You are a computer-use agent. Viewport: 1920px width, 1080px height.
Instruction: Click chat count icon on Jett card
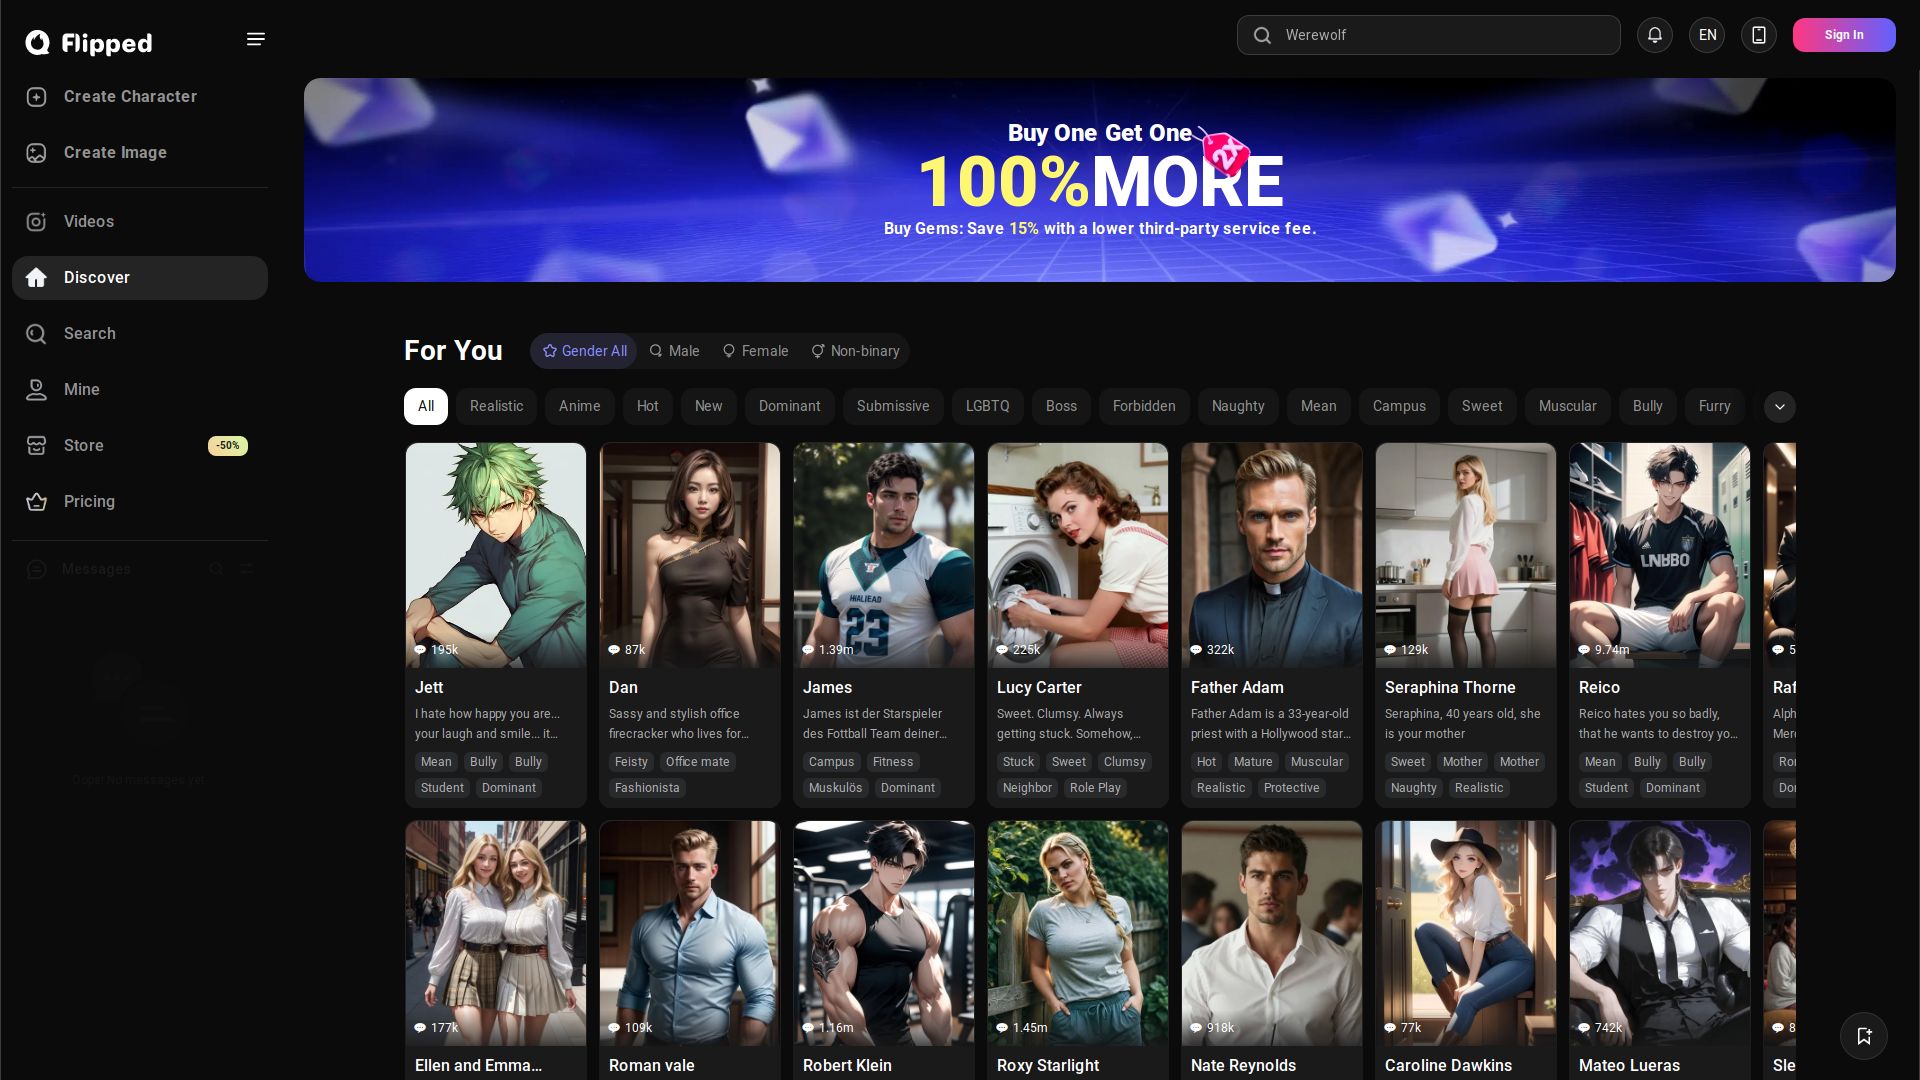(x=420, y=650)
